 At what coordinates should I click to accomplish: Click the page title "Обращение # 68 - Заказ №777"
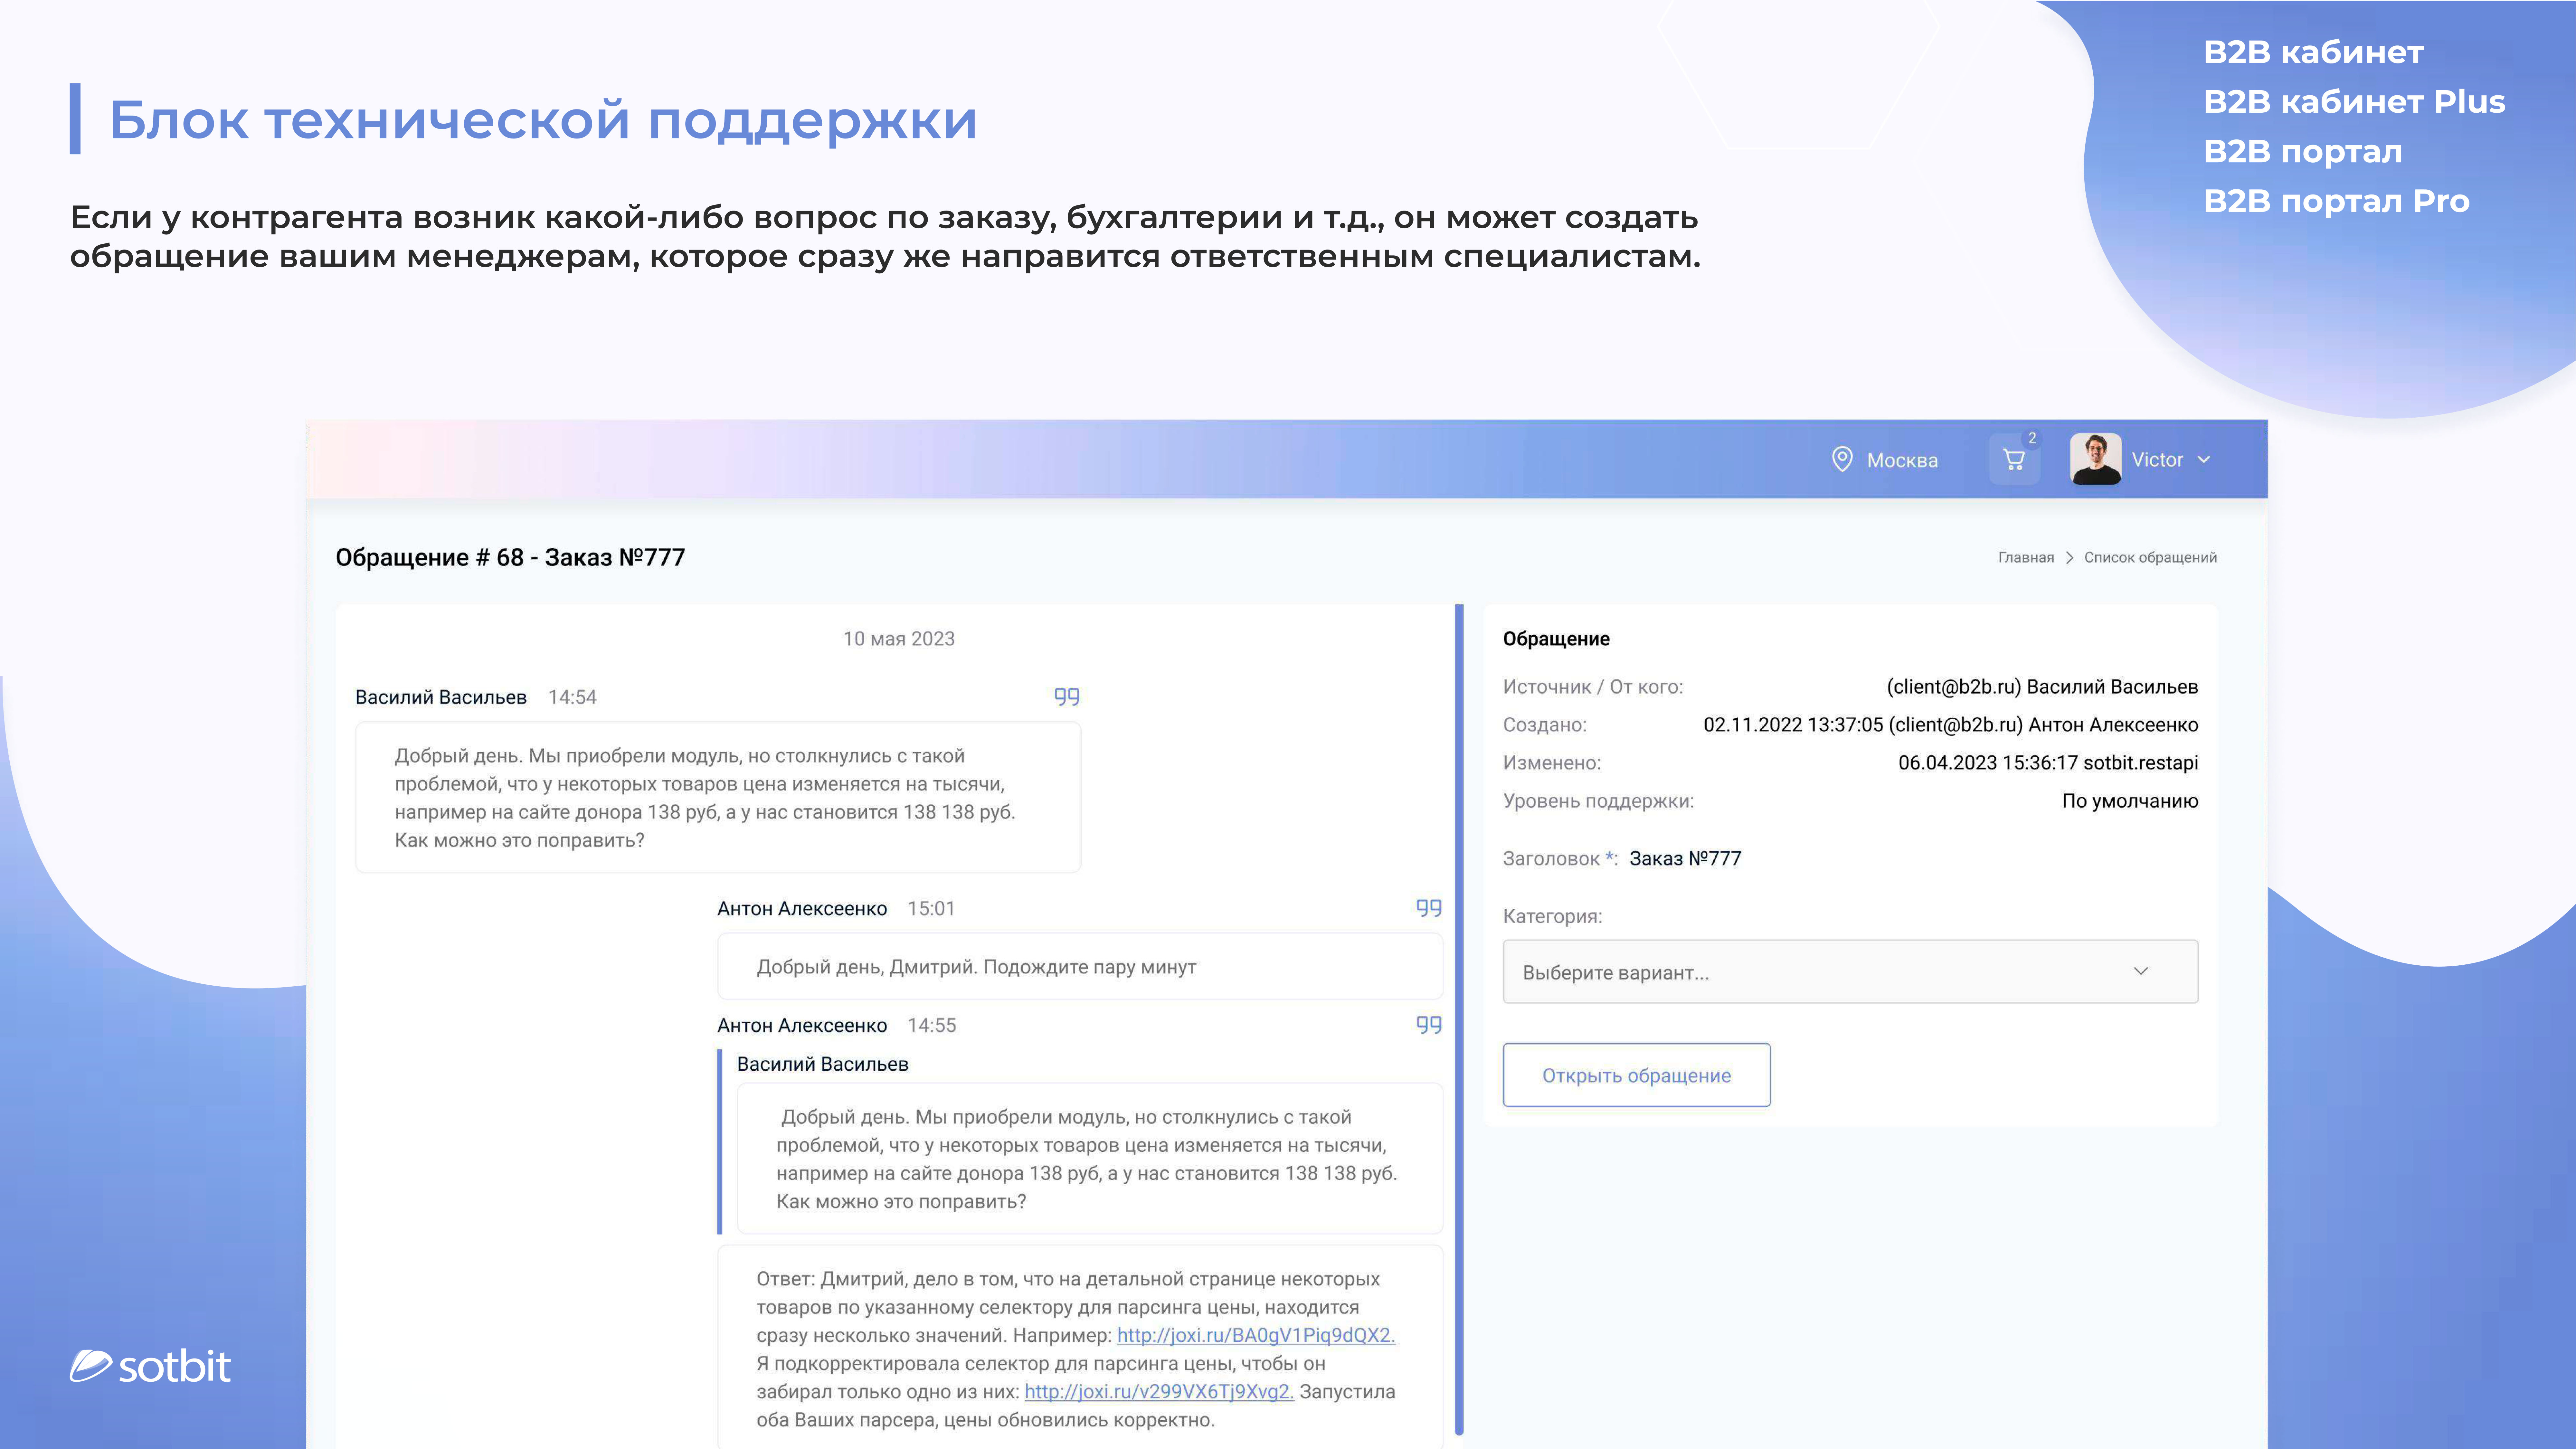[510, 557]
